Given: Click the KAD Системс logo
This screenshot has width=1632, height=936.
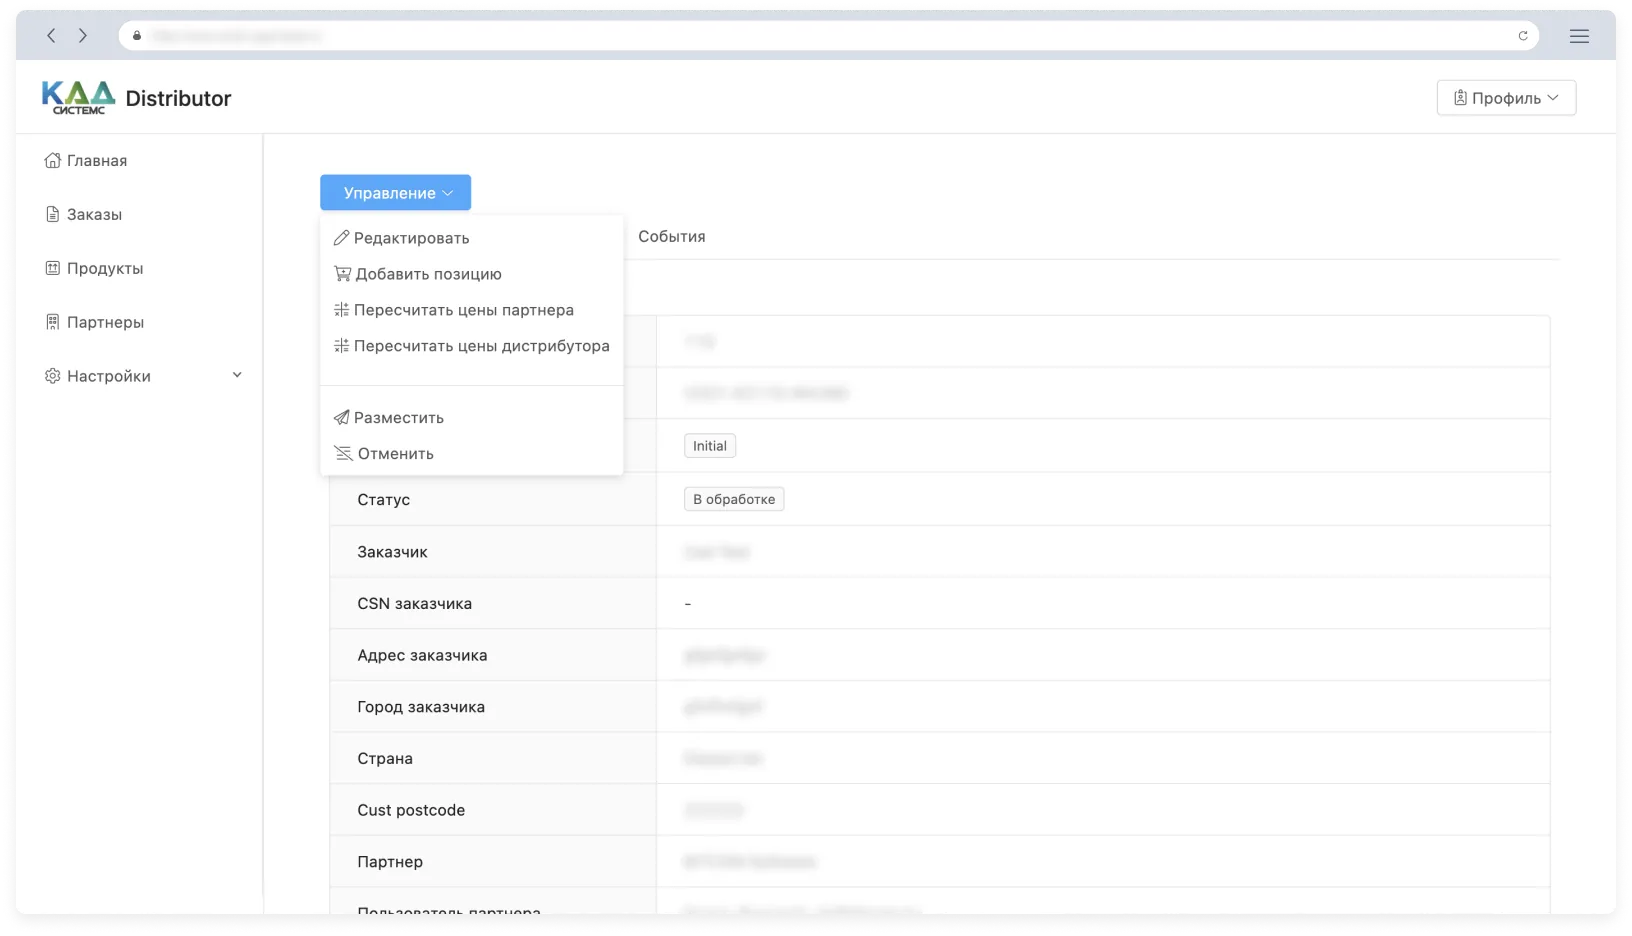Looking at the screenshot, I should pos(78,98).
